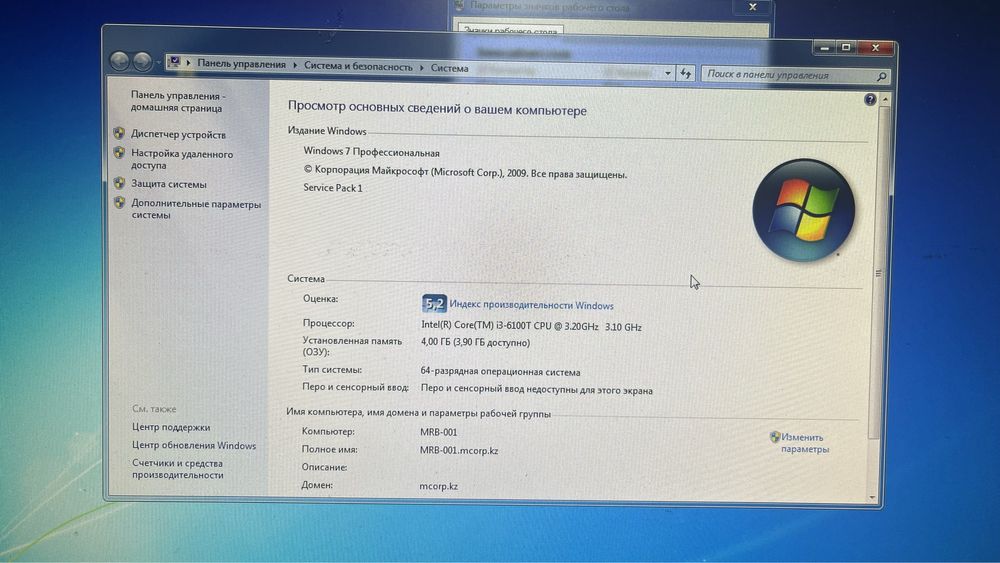Click shield icon beside Дополнительные параметры системы
This screenshot has width=1000, height=563.
pos(119,203)
